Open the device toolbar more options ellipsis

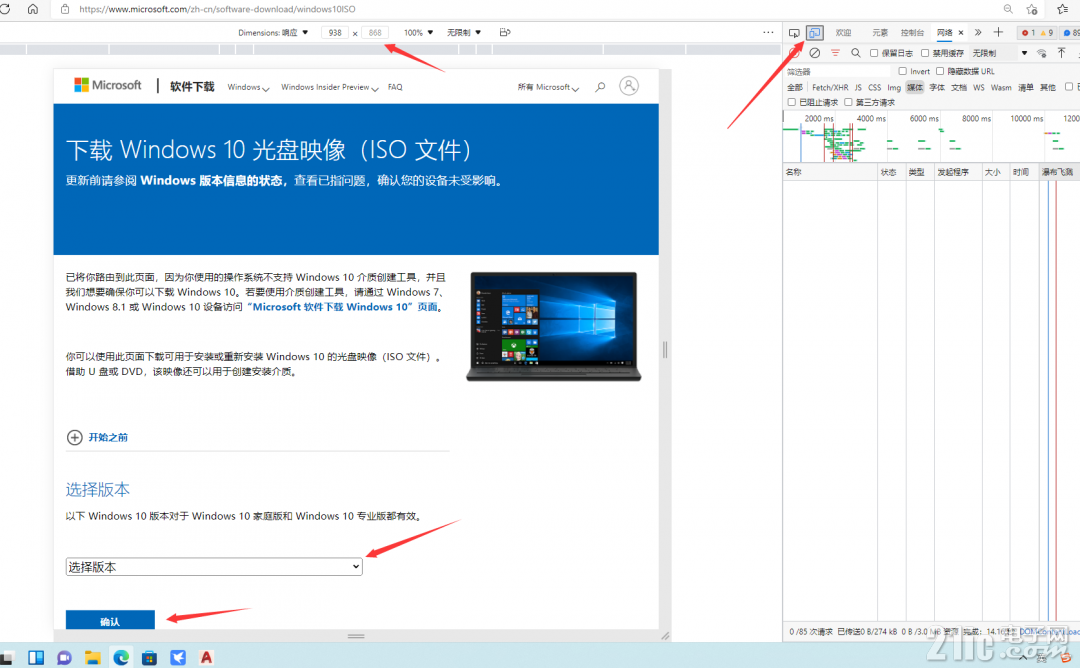coord(768,32)
